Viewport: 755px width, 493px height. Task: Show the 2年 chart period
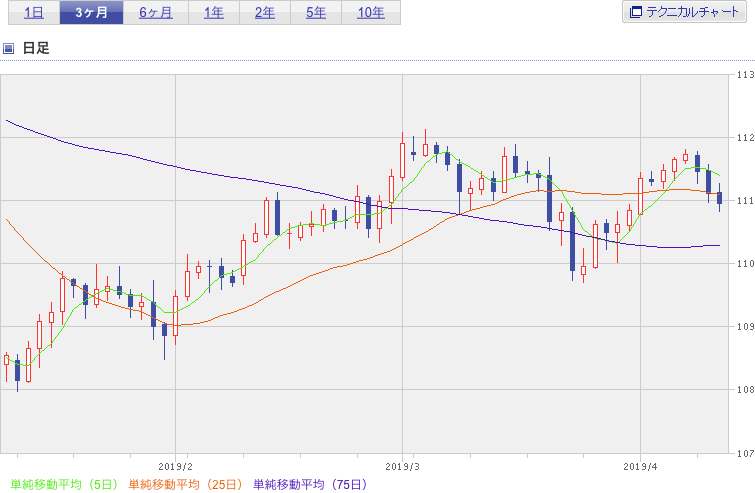[265, 13]
